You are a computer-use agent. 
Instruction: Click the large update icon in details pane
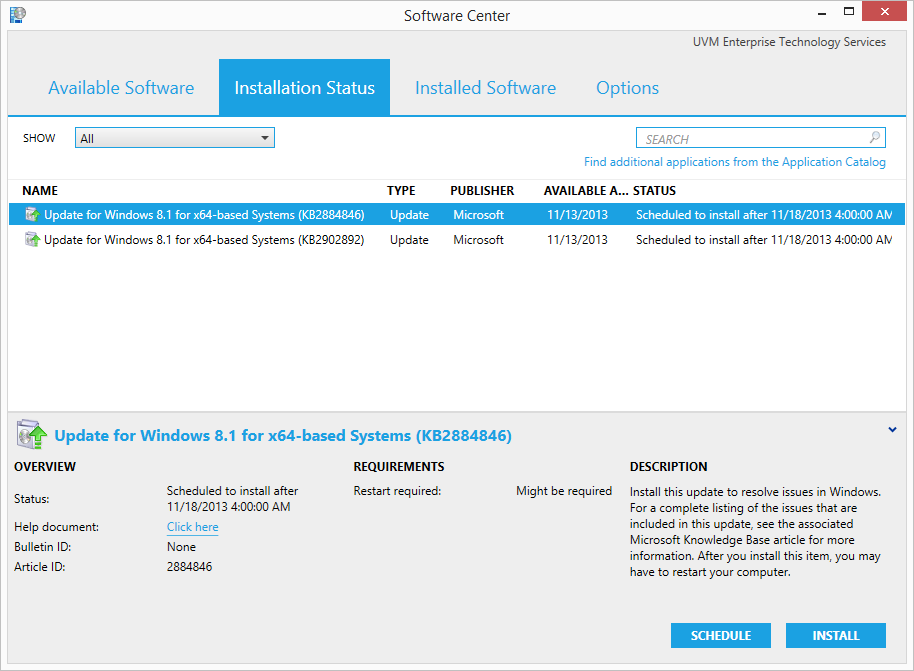[x=31, y=434]
